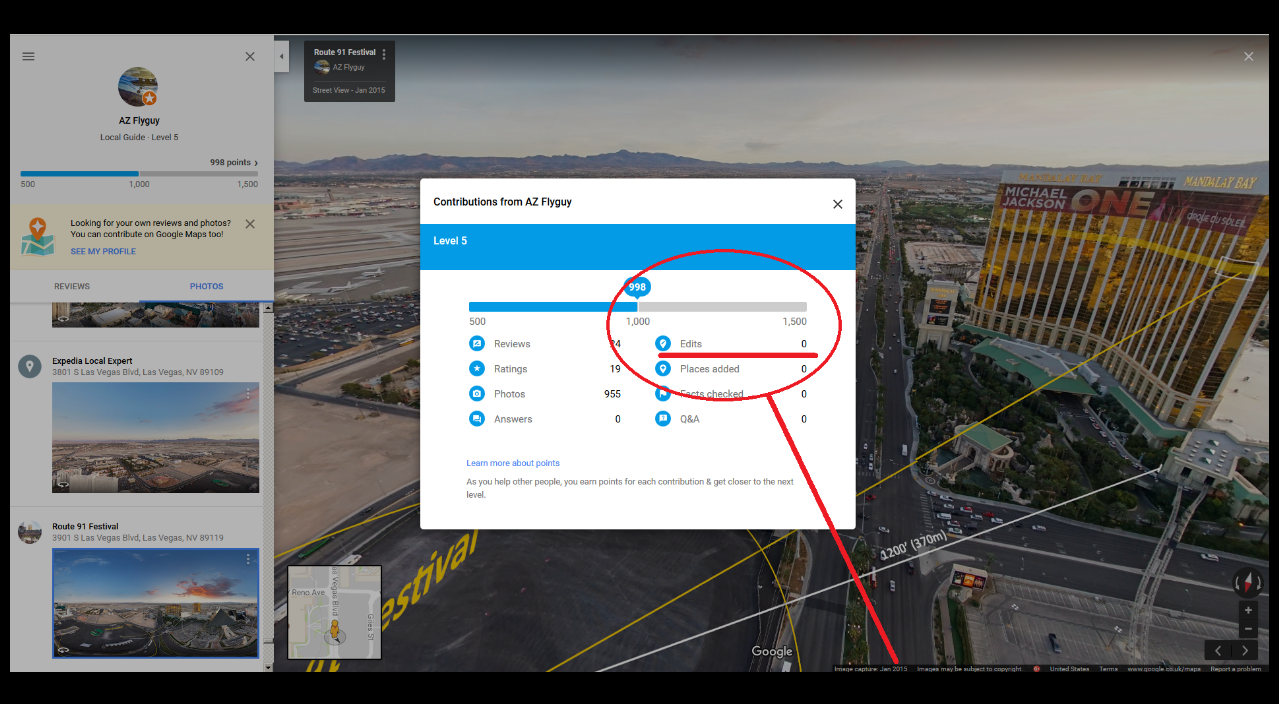Viewport: 1279px width, 704px height.
Task: Click the Ratings star icon
Action: (477, 368)
